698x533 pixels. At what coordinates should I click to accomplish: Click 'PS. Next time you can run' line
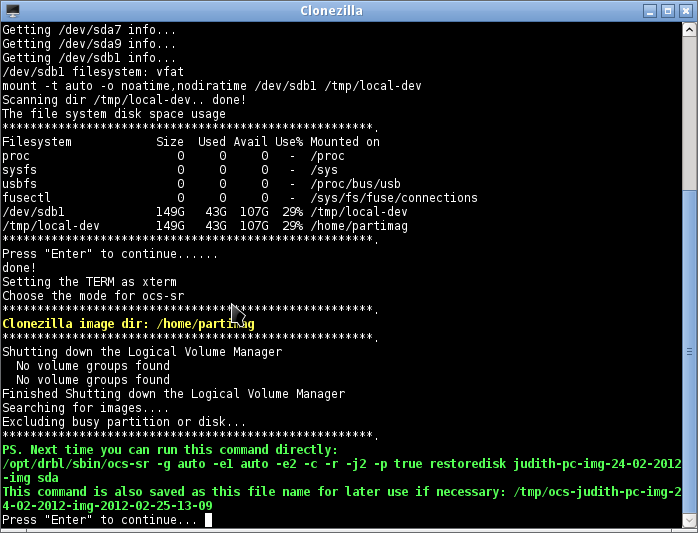[x=170, y=450]
